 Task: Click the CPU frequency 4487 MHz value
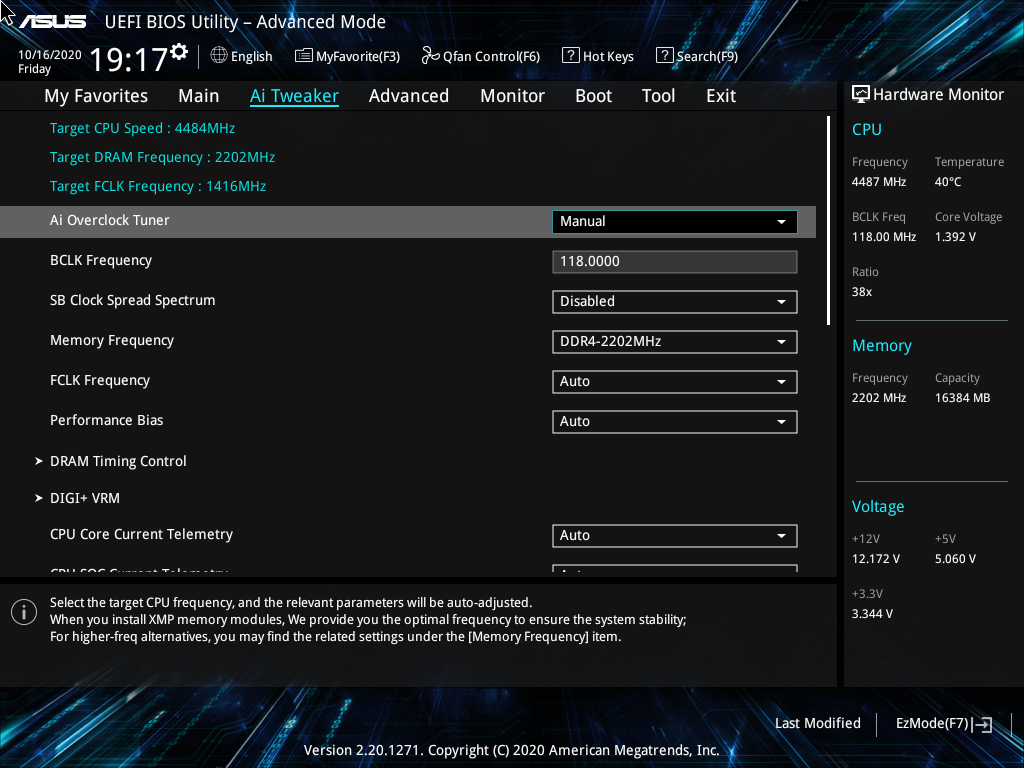[x=879, y=182]
